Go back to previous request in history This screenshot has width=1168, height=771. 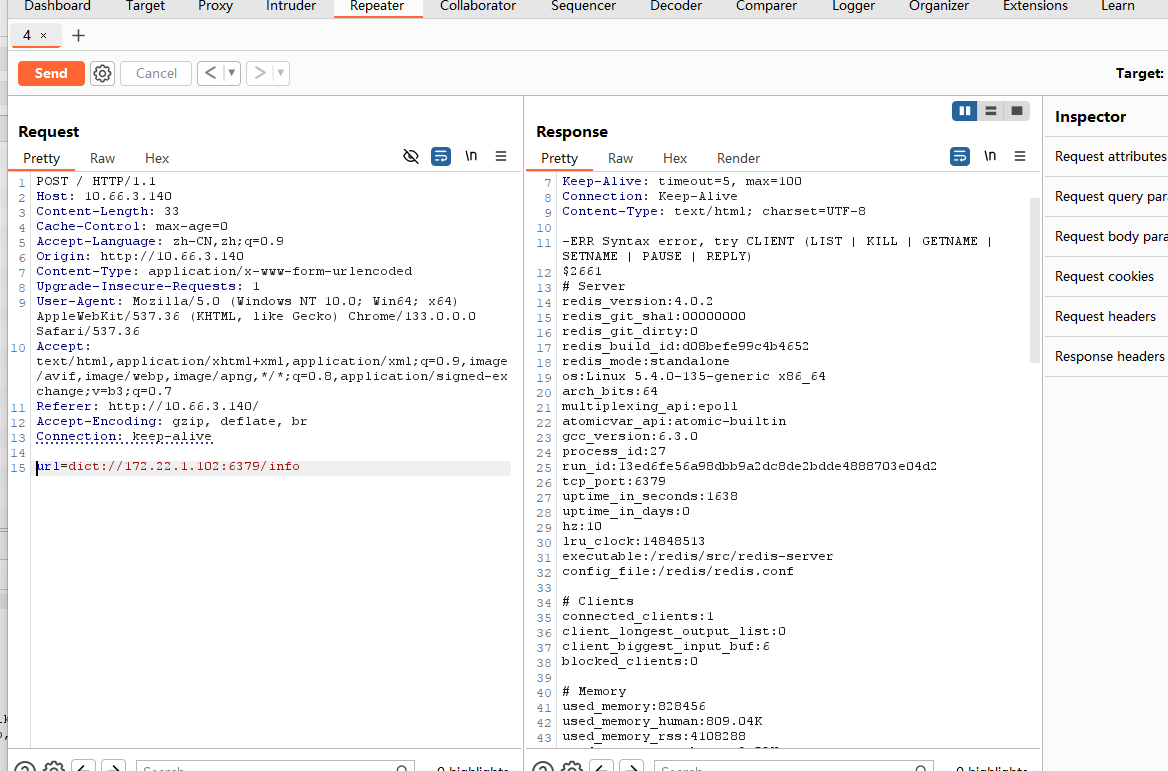point(210,73)
